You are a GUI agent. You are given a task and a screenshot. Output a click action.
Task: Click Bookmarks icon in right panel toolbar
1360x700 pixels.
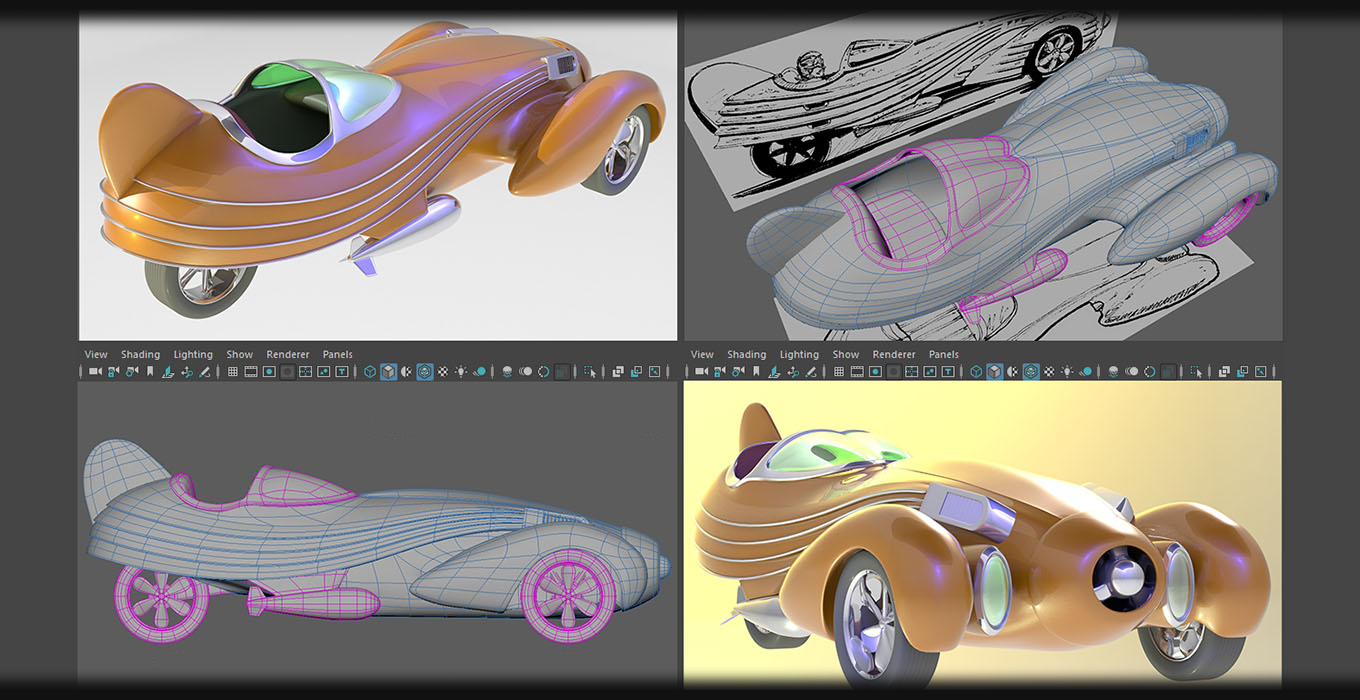[x=756, y=371]
